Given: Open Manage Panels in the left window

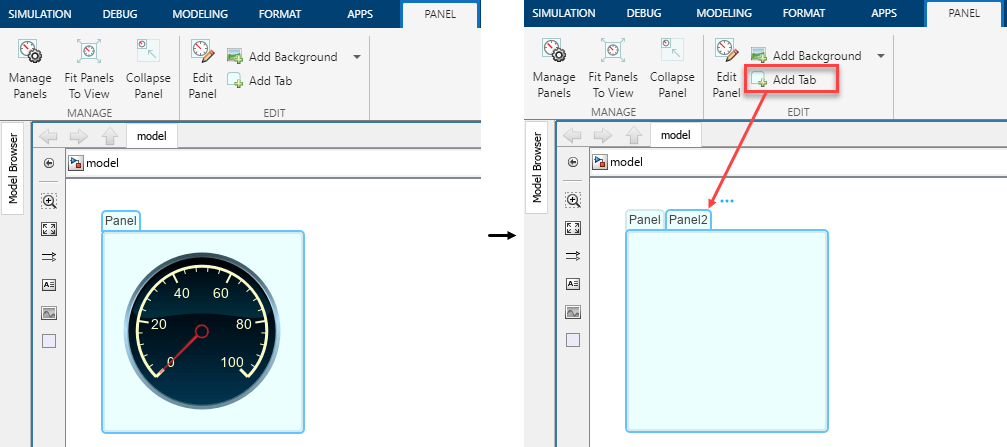Looking at the screenshot, I should click(30, 69).
